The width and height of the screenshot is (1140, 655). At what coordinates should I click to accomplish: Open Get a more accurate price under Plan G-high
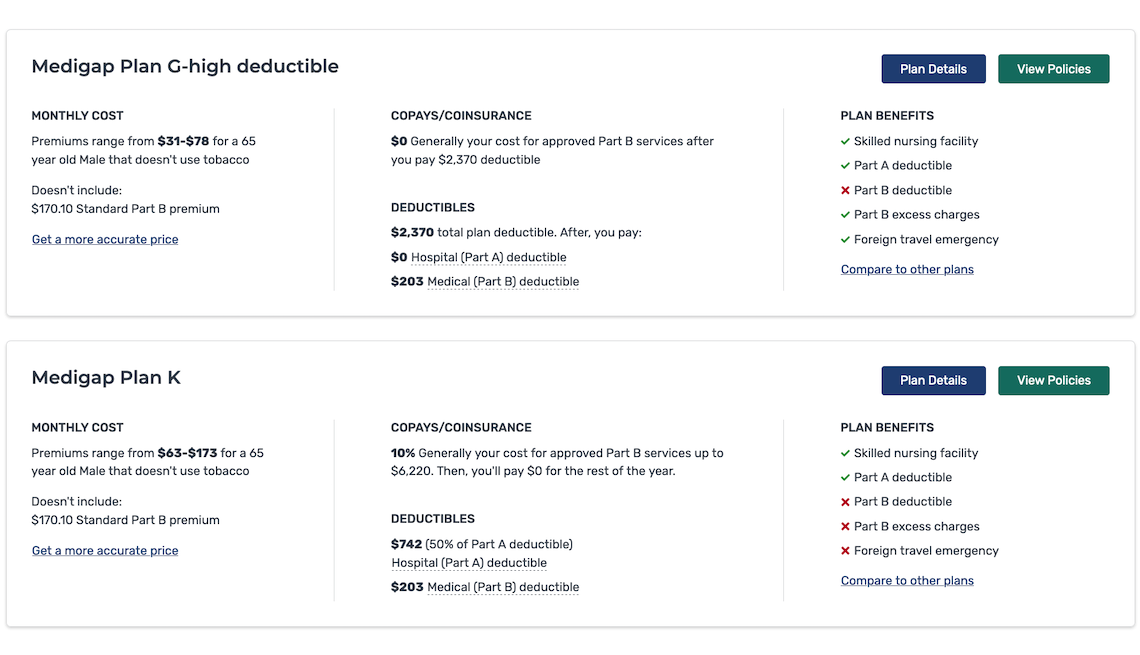(x=104, y=239)
